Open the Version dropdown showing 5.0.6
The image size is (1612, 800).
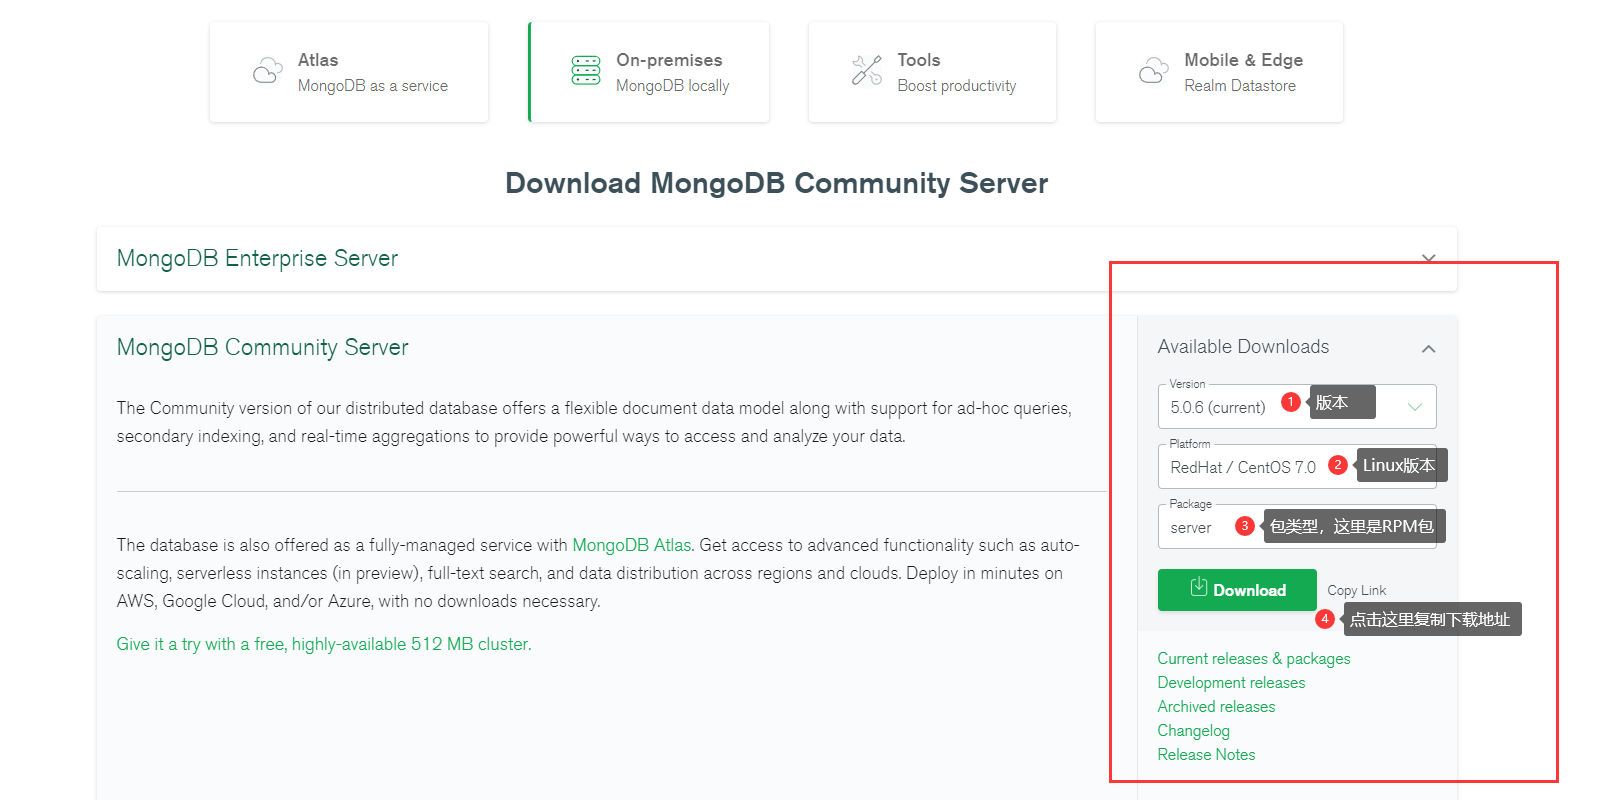(1297, 406)
